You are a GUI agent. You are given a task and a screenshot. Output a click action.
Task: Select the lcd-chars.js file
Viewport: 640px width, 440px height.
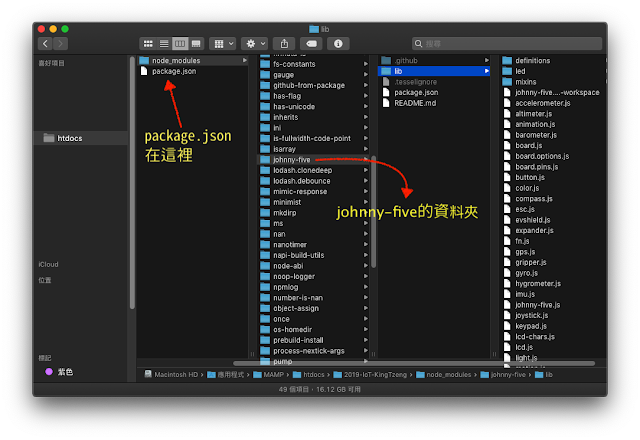[553, 336]
